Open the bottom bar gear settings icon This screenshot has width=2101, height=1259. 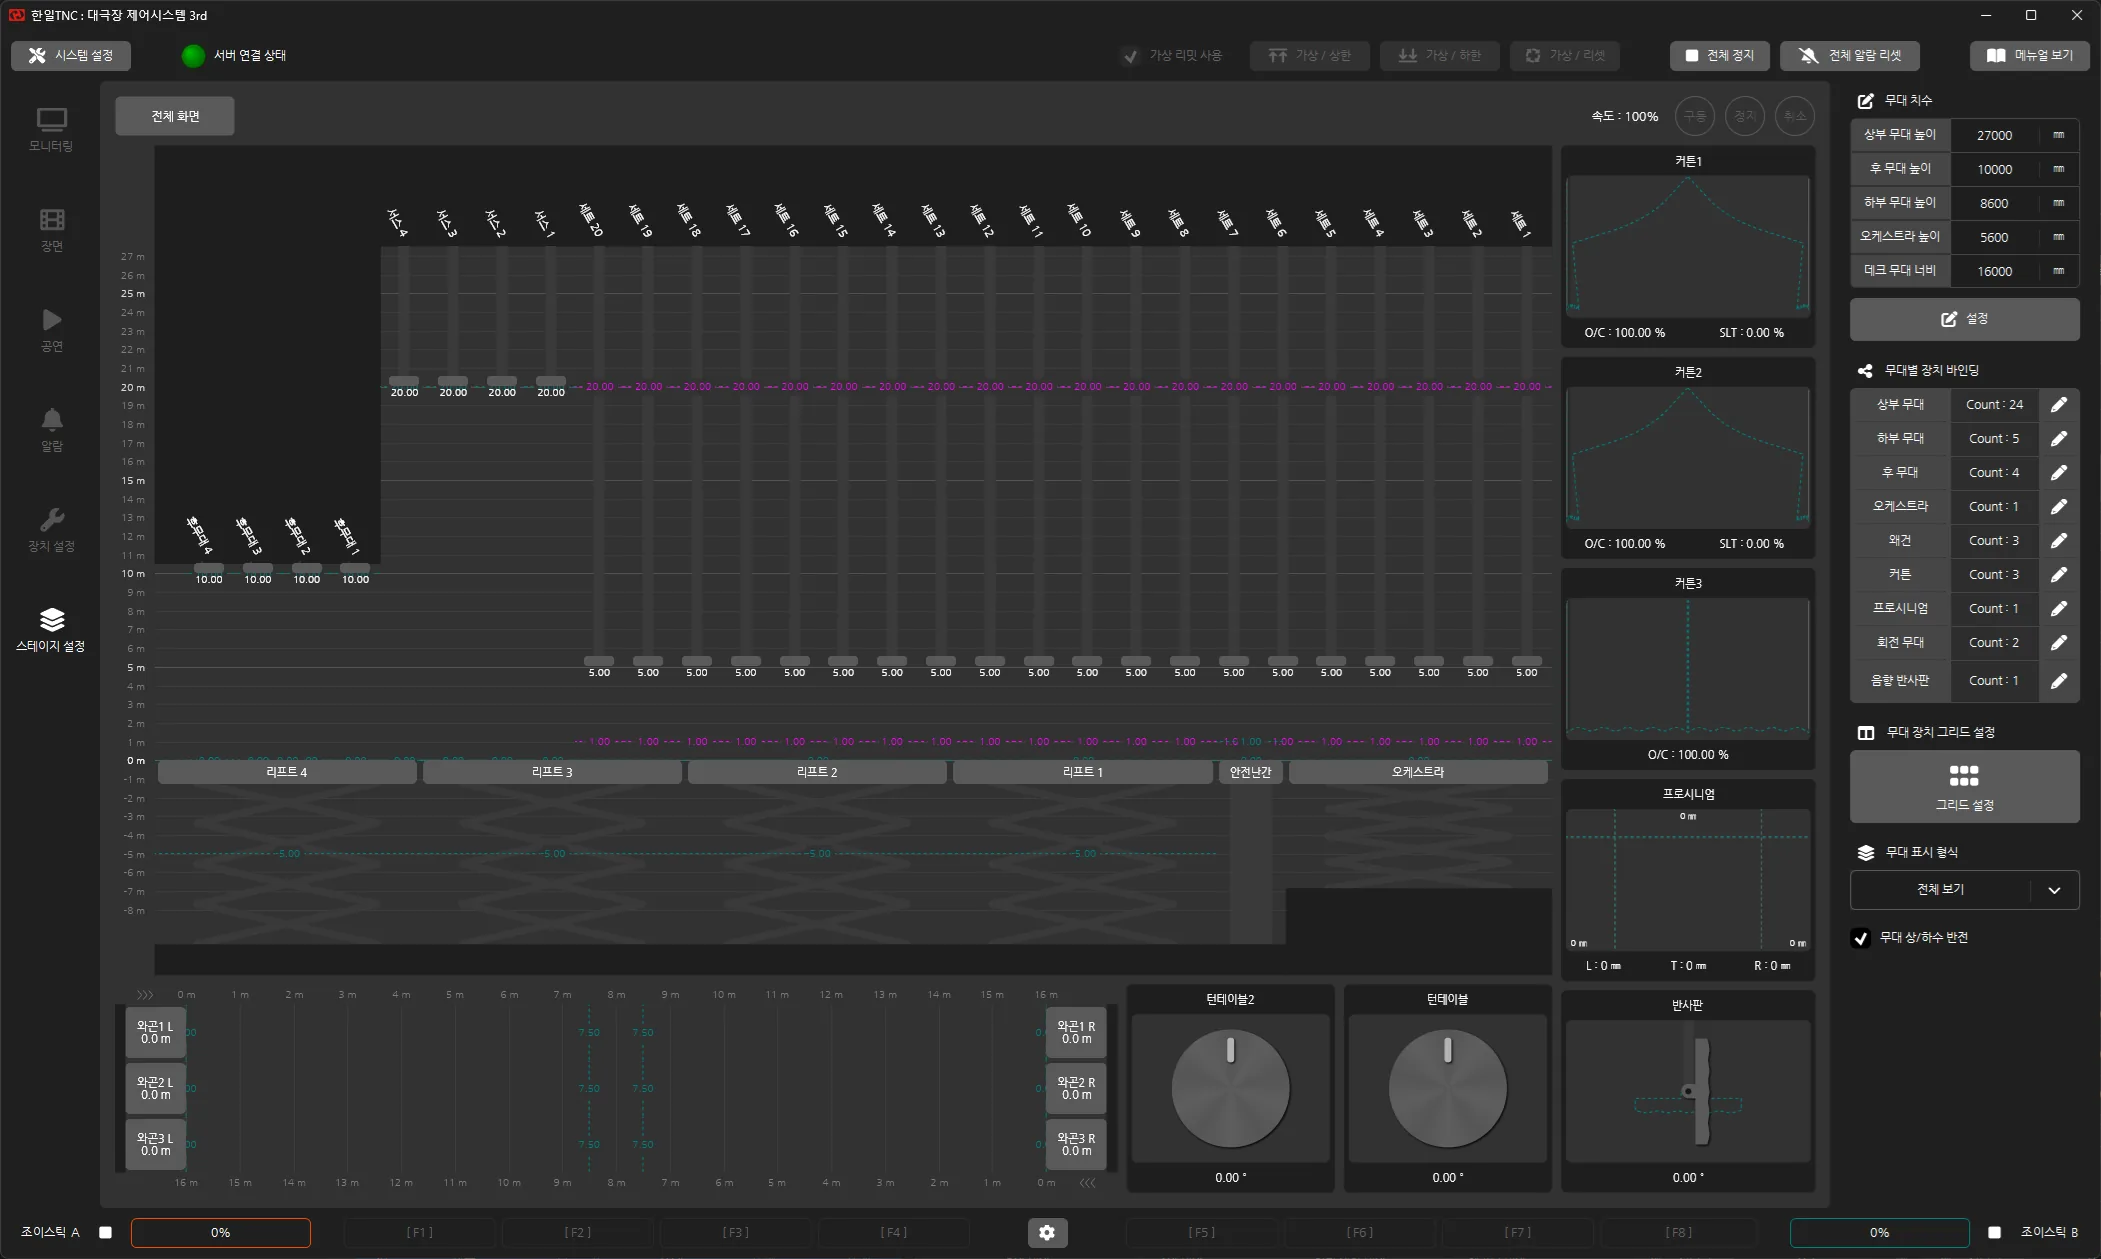pos(1047,1233)
